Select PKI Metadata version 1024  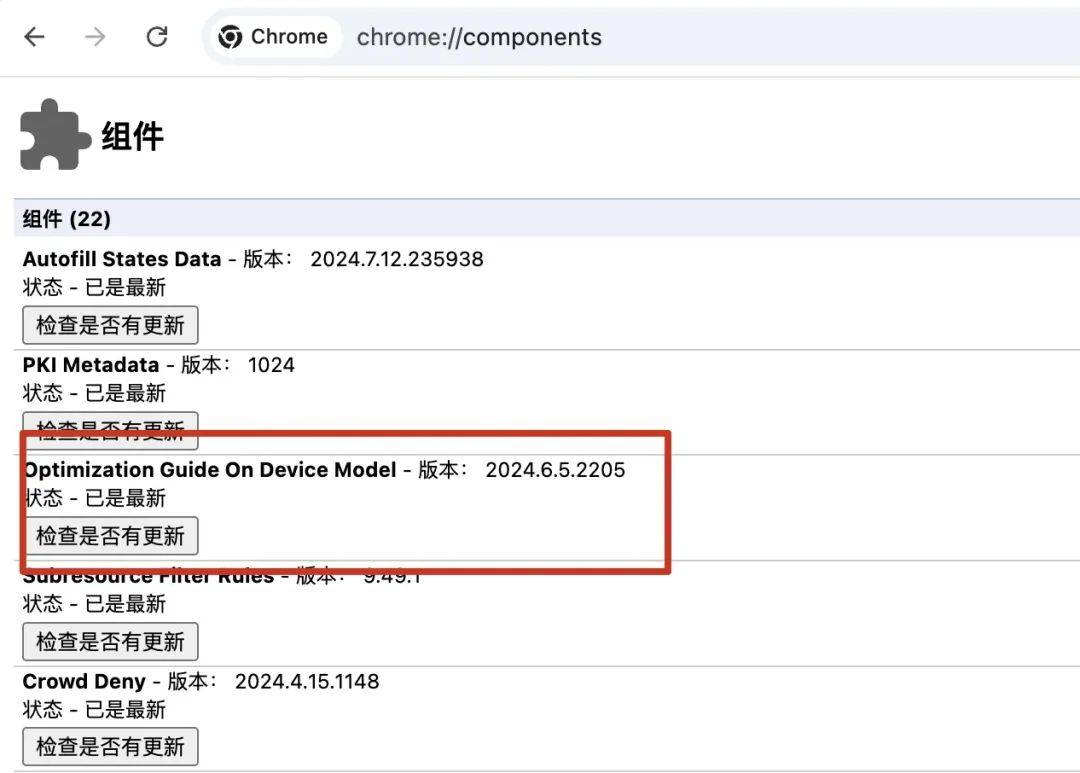pyautogui.click(x=271, y=364)
